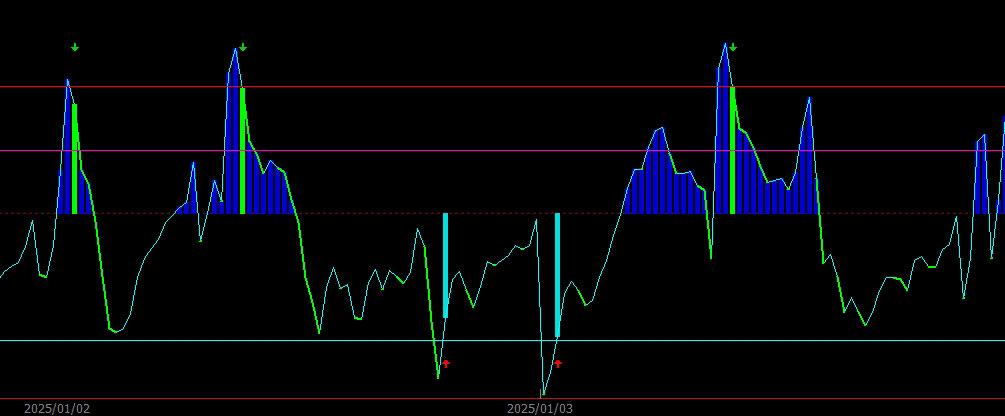
Task: Select the magenta horizontal level line
Action: pos(502,151)
